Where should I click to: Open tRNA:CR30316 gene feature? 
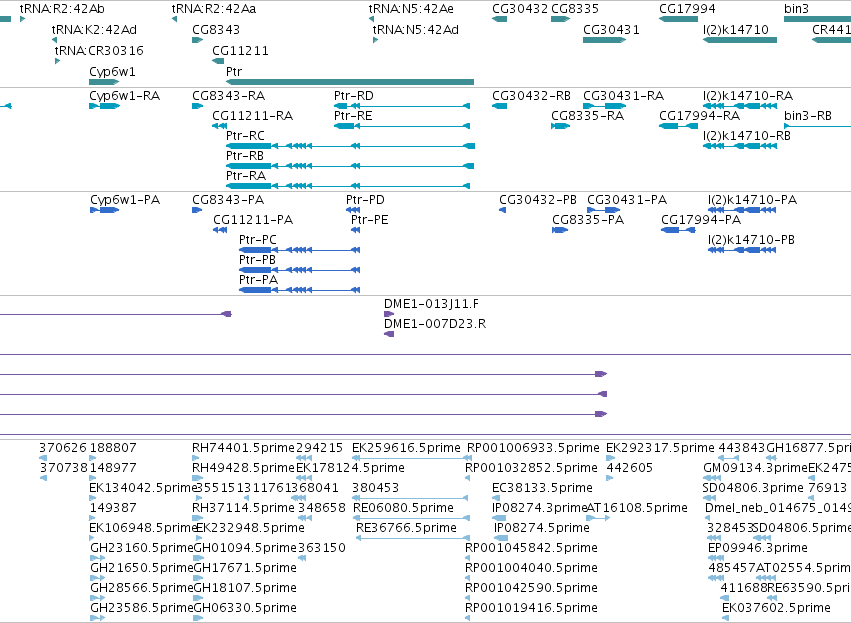pyautogui.click(x=57, y=61)
